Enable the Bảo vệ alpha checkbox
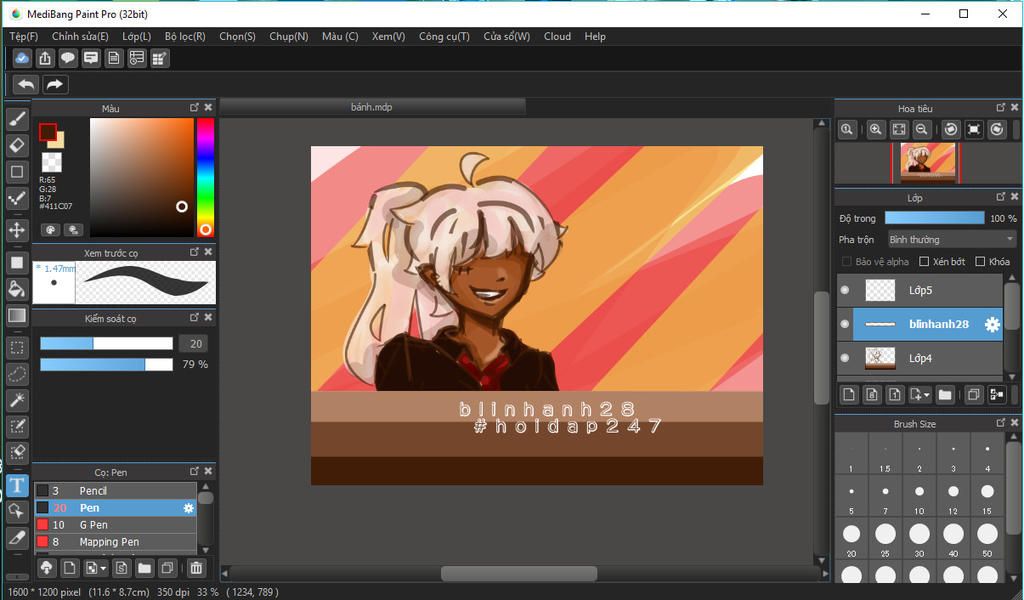Viewport: 1024px width, 600px height. pyautogui.click(x=847, y=262)
